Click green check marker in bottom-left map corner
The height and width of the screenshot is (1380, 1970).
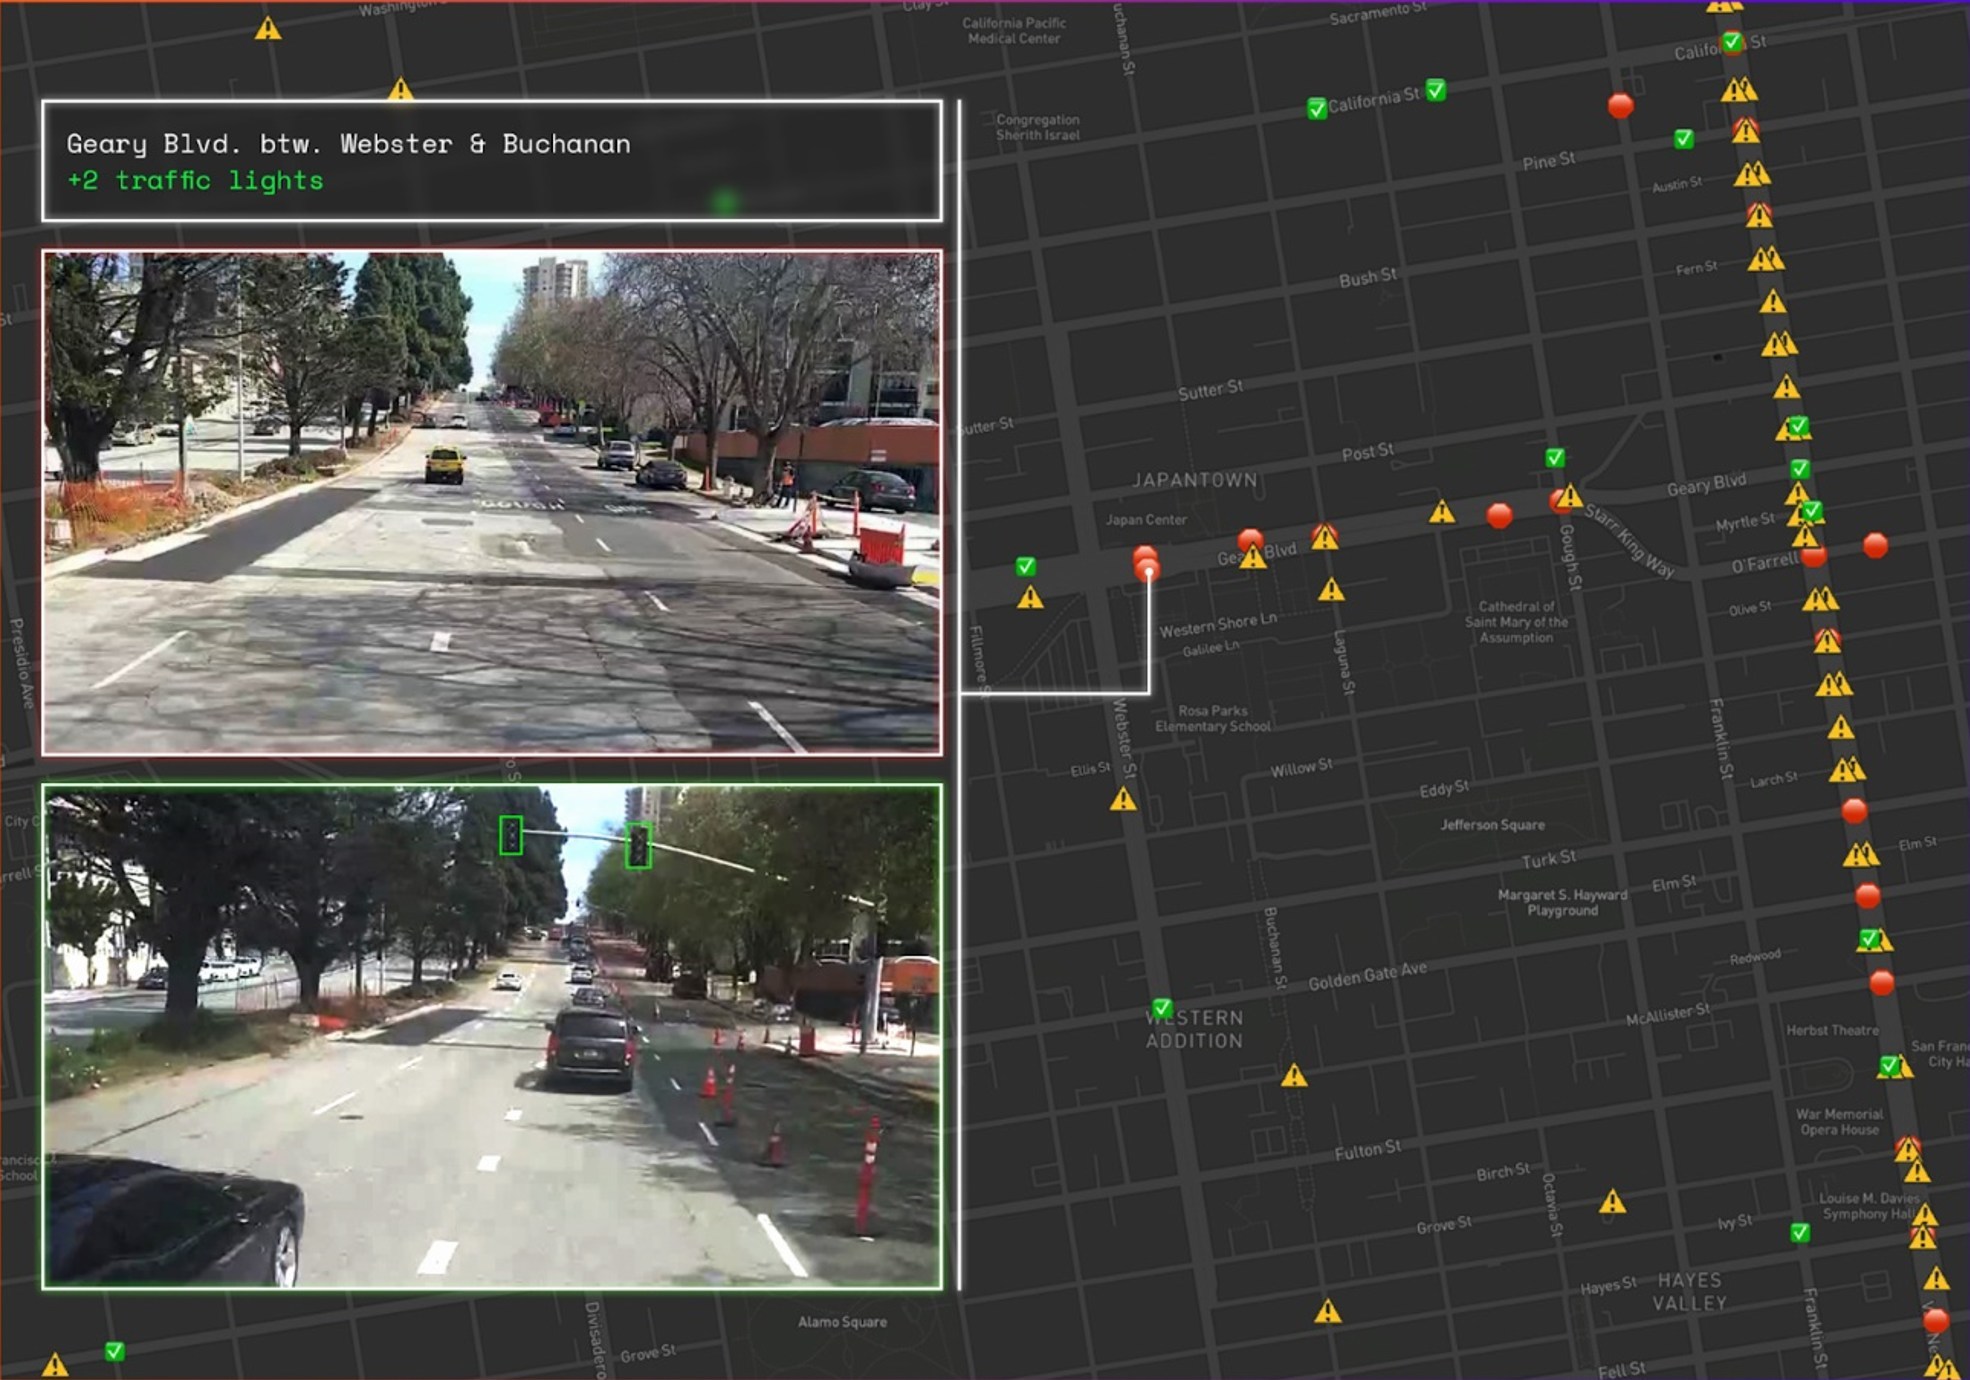pos(115,1352)
